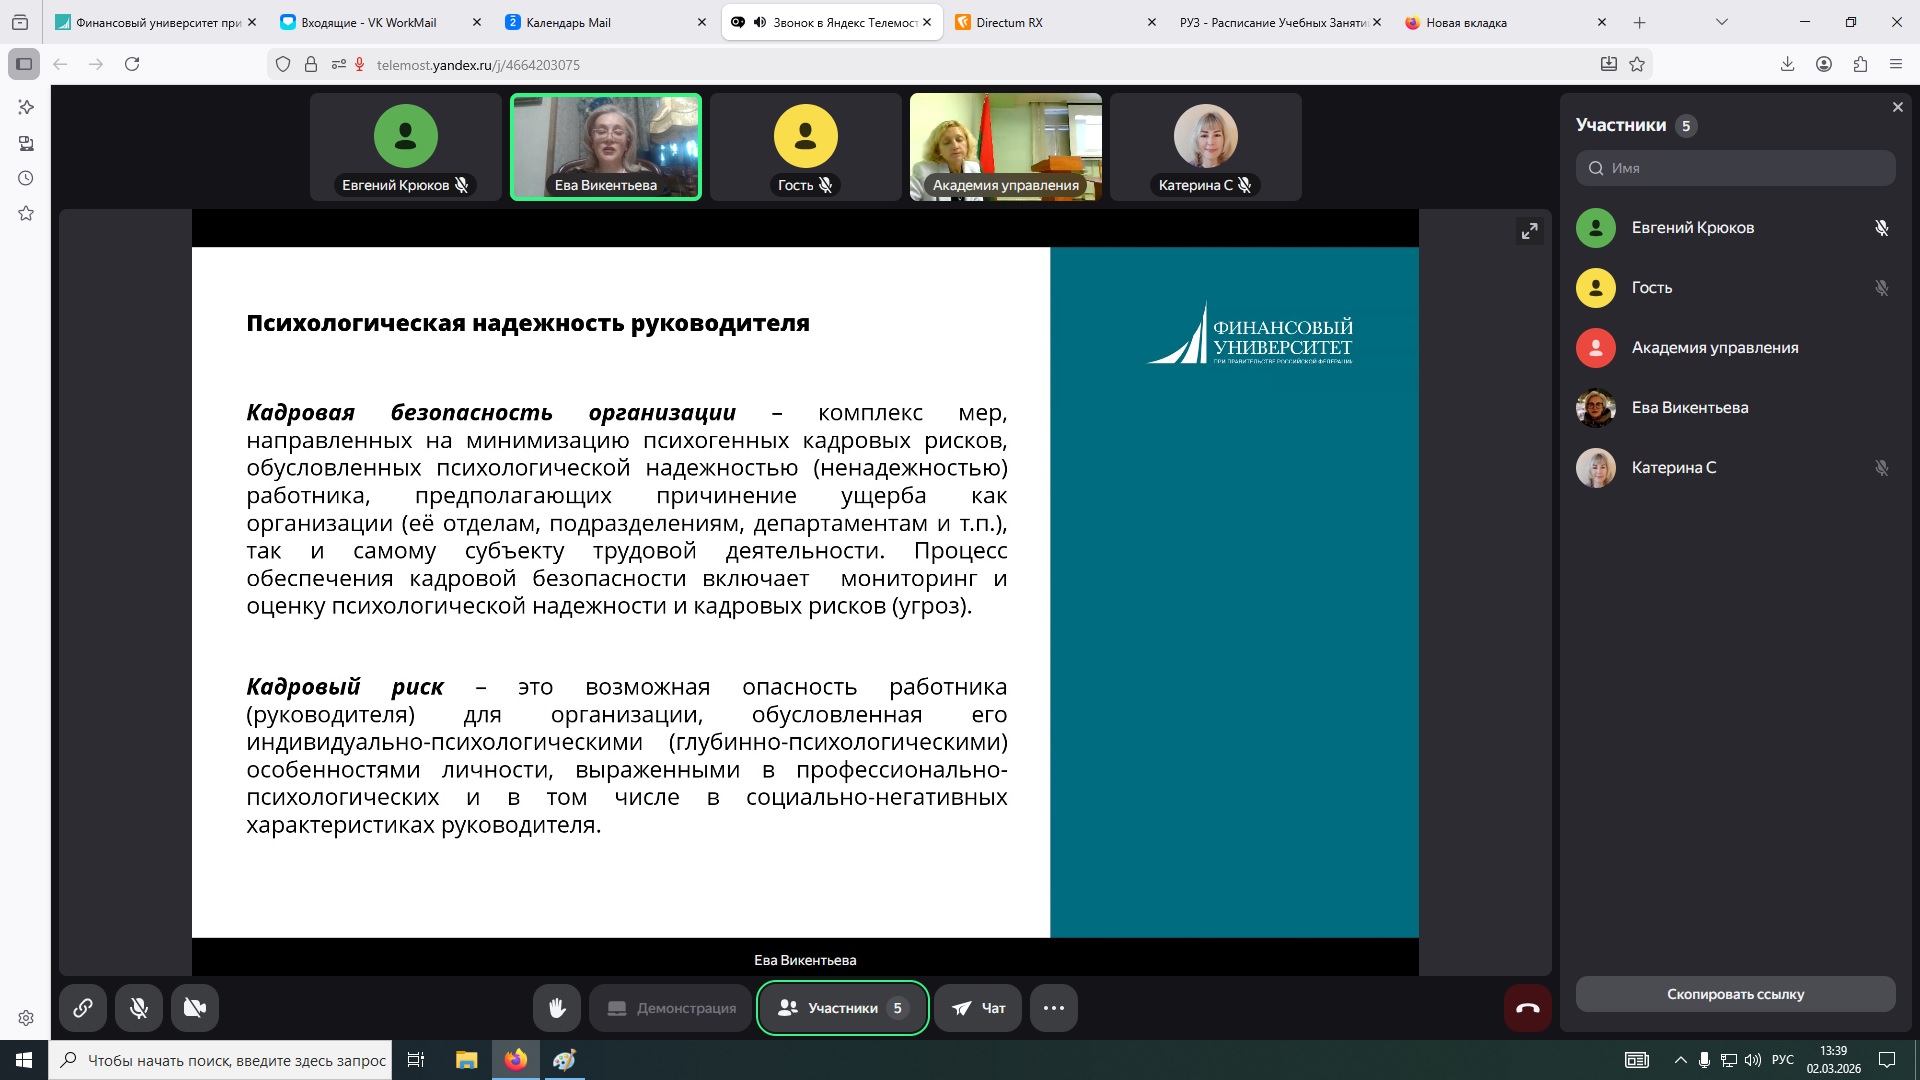The image size is (1920, 1080).
Task: Toggle the camera on or off
Action: click(x=195, y=1008)
